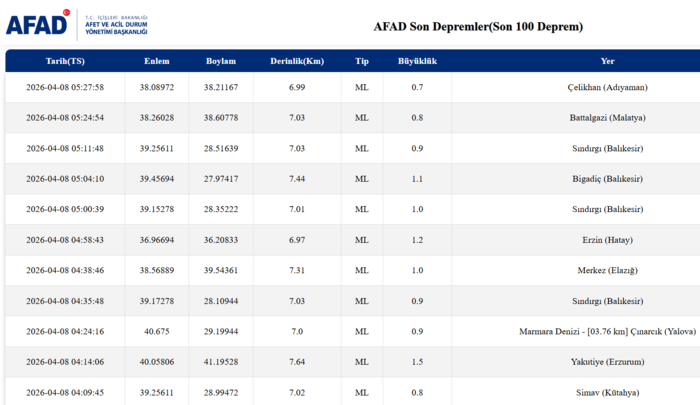Click latitude value 38.08972
This screenshot has height=405, width=700.
tap(157, 88)
